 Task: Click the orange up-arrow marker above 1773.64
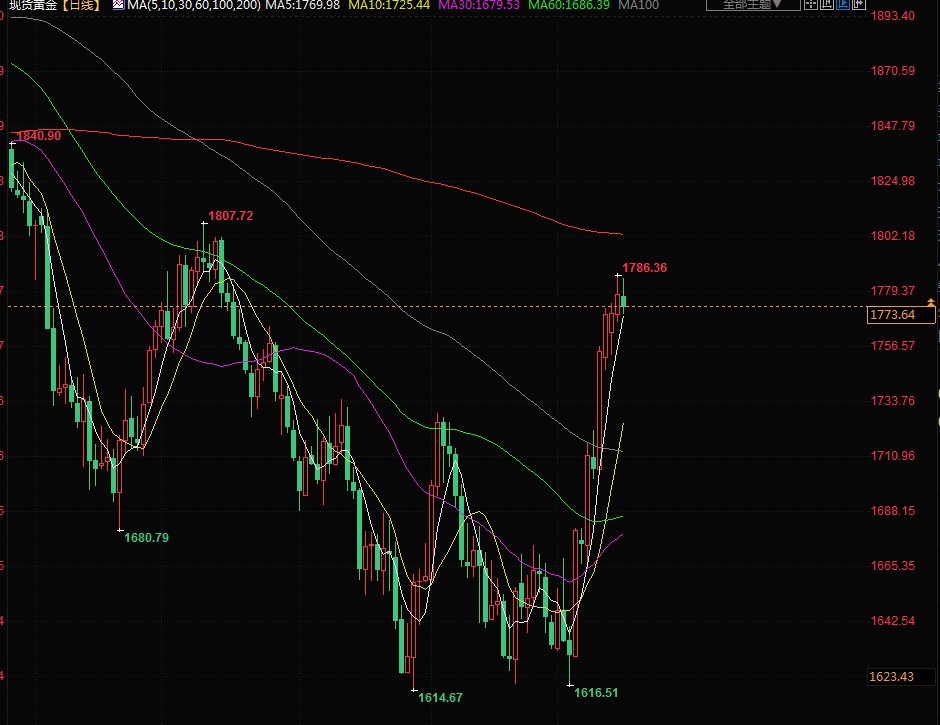(x=932, y=301)
